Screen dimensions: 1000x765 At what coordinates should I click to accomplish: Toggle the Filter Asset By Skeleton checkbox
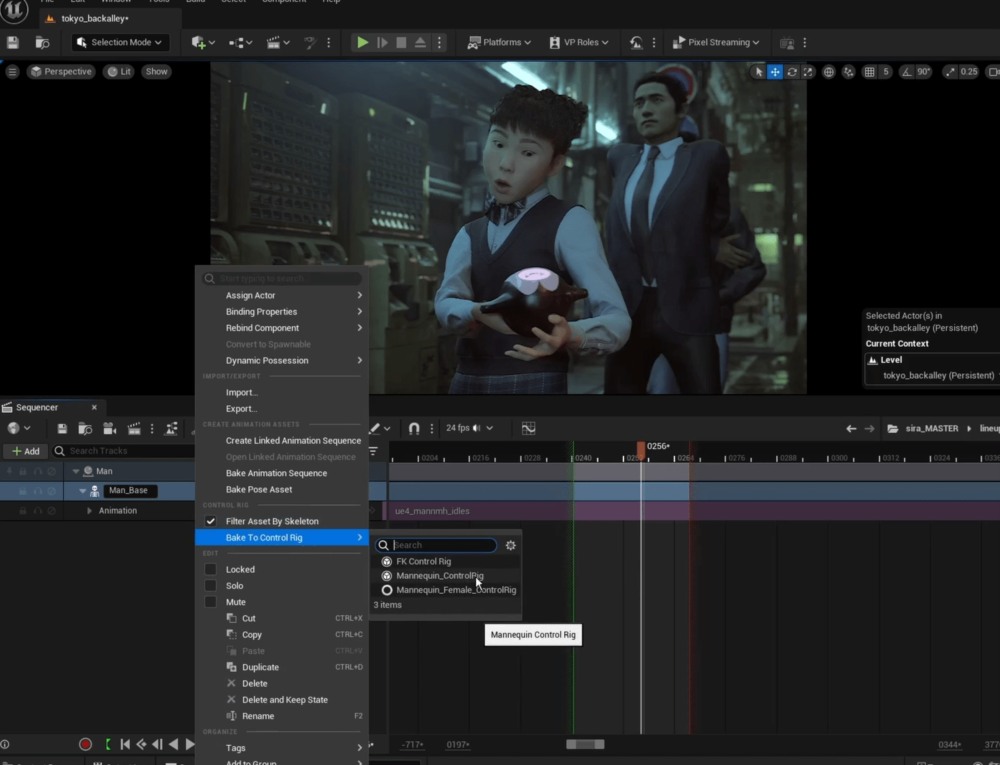[x=210, y=521]
